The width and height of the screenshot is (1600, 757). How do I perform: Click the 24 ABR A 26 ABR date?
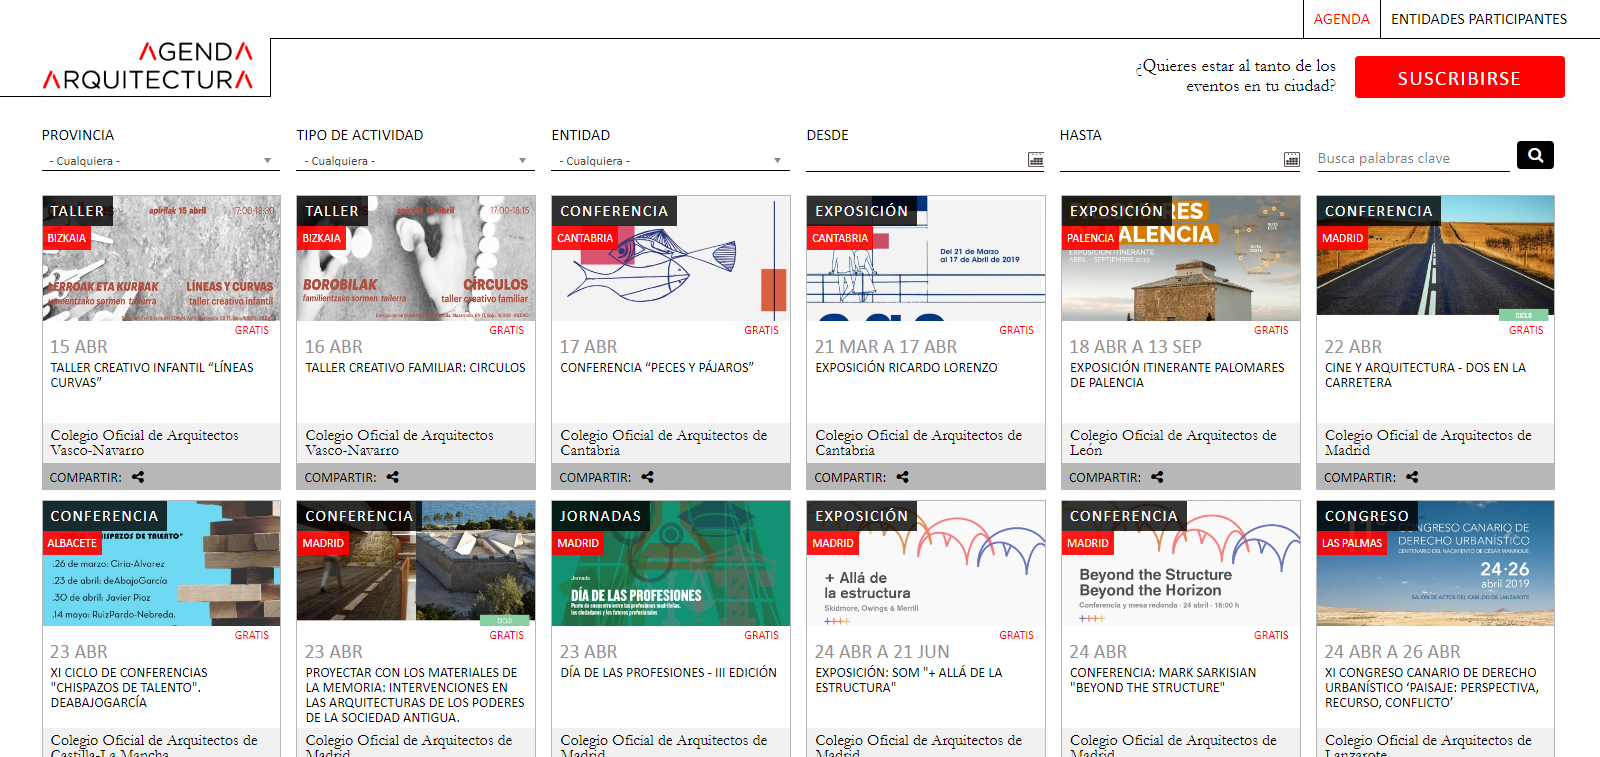point(1392,652)
